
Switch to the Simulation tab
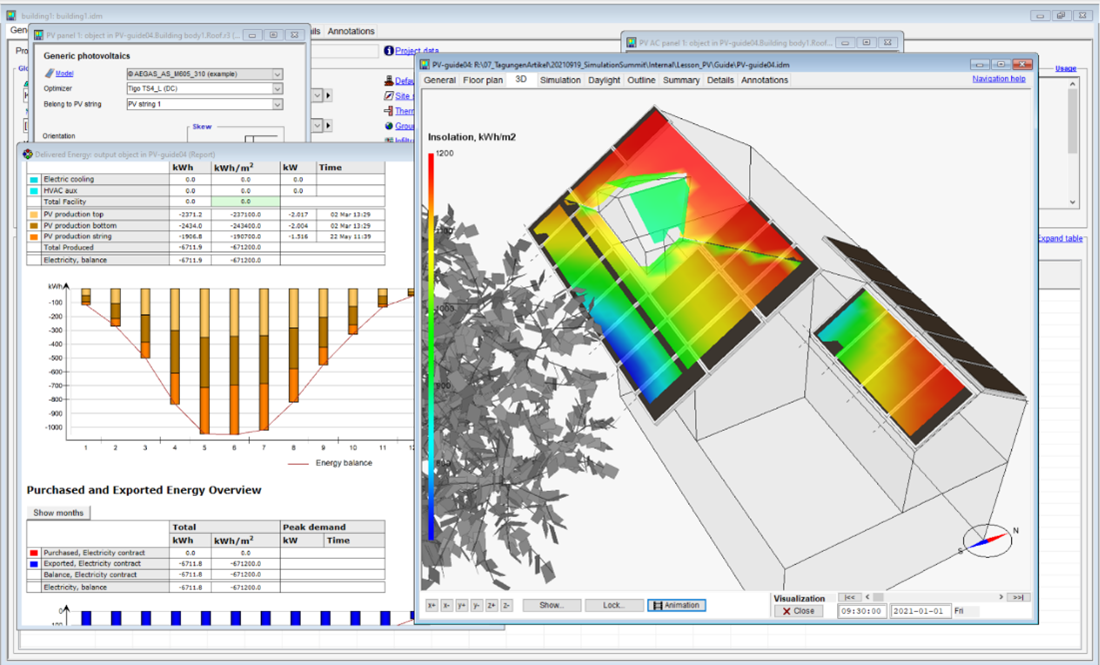point(560,80)
